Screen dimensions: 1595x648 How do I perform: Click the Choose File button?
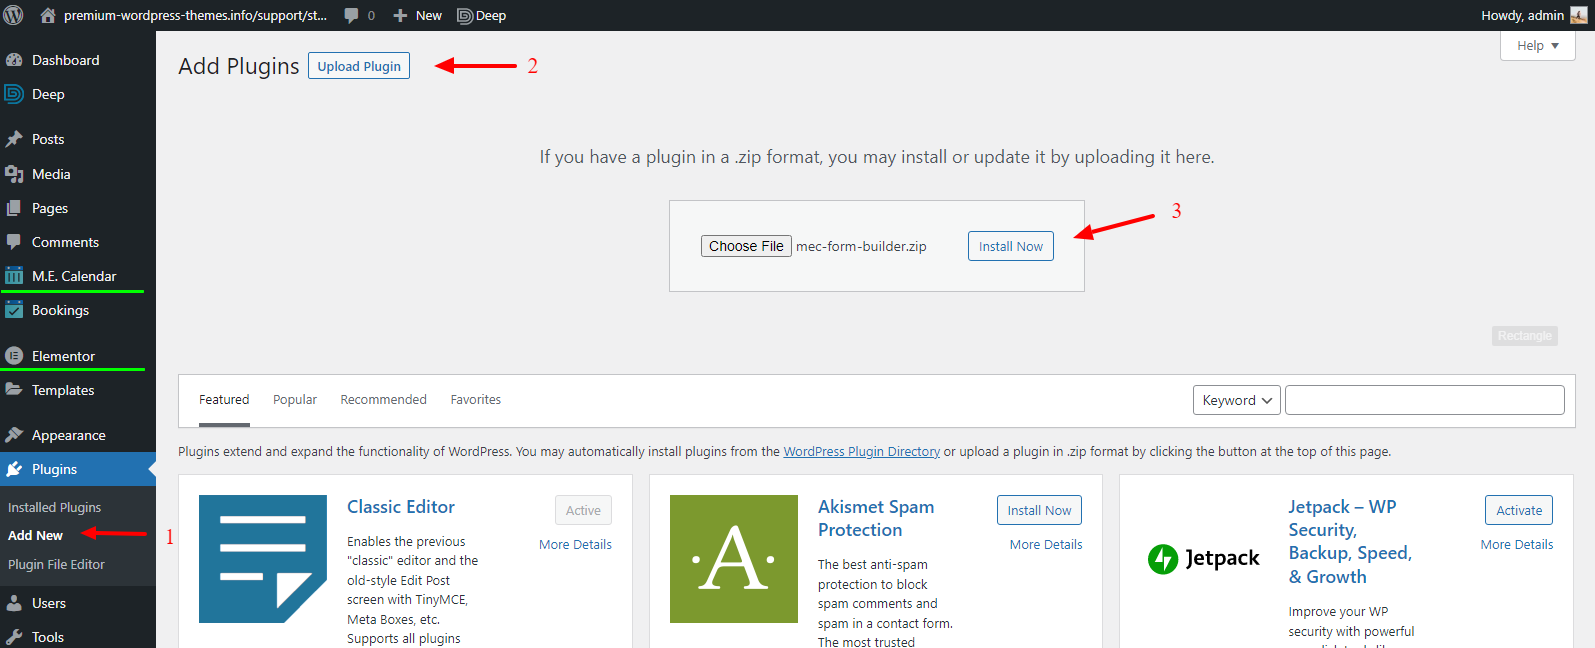[x=746, y=246]
